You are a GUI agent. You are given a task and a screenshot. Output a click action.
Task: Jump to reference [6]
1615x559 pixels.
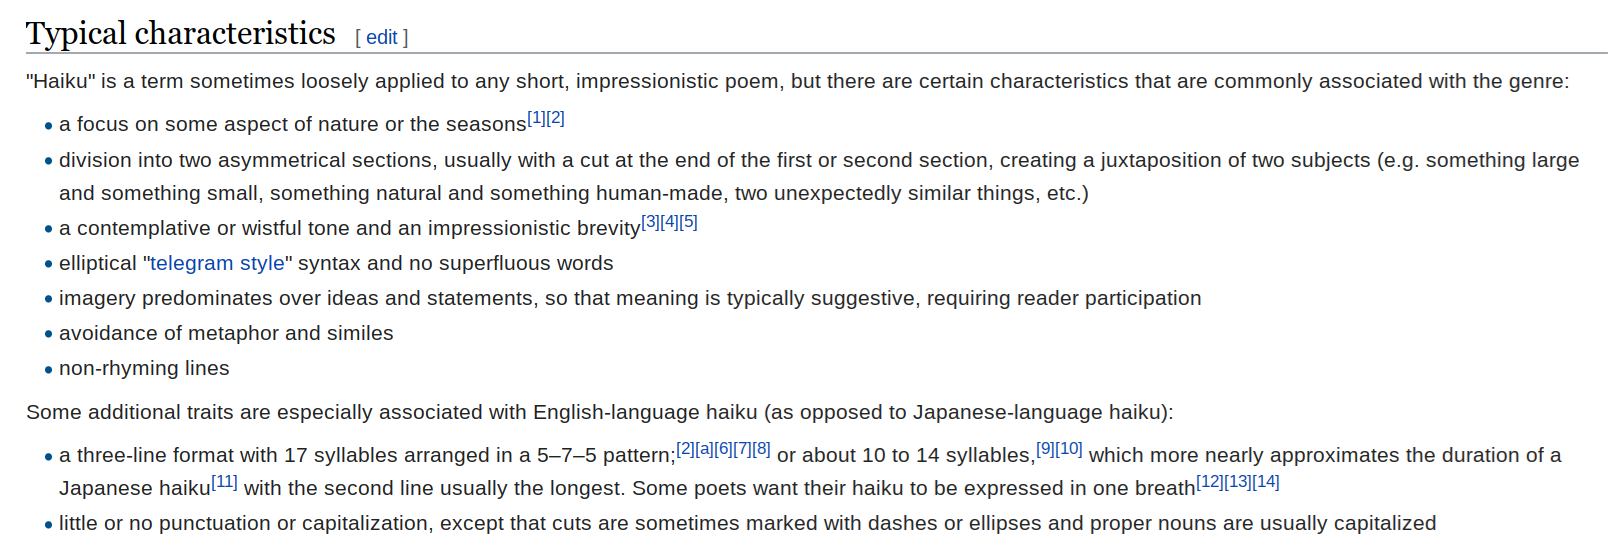point(723,449)
